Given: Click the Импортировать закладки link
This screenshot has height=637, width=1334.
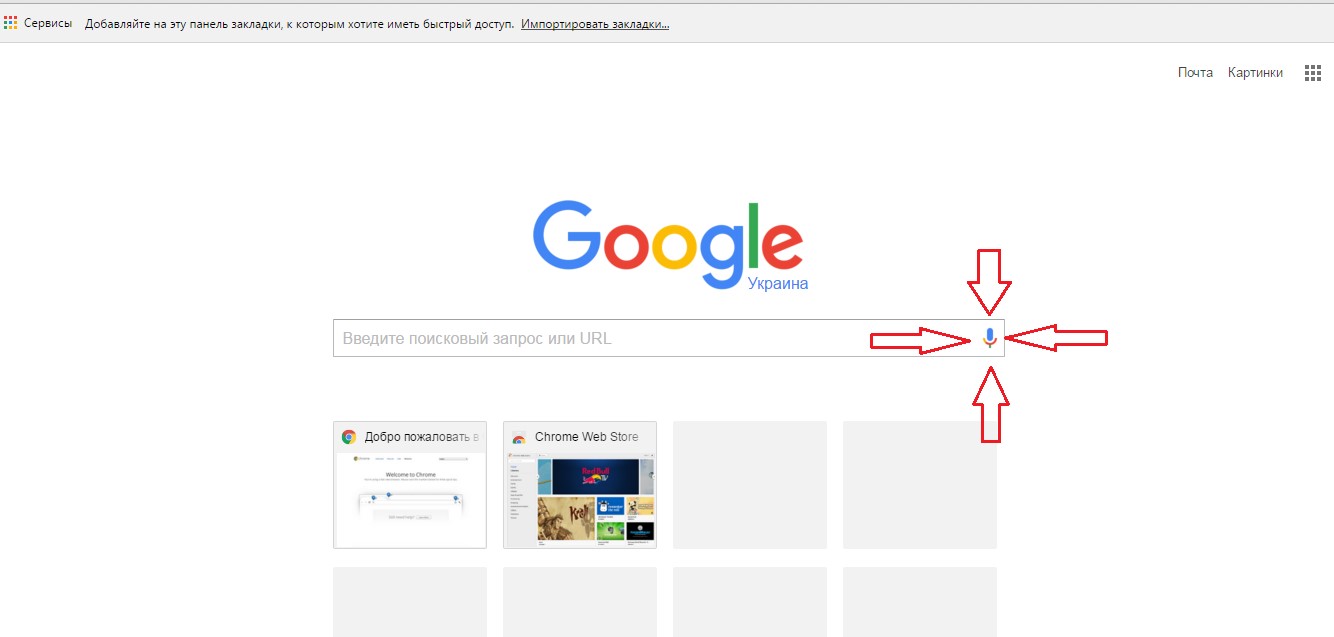Looking at the screenshot, I should (595, 23).
